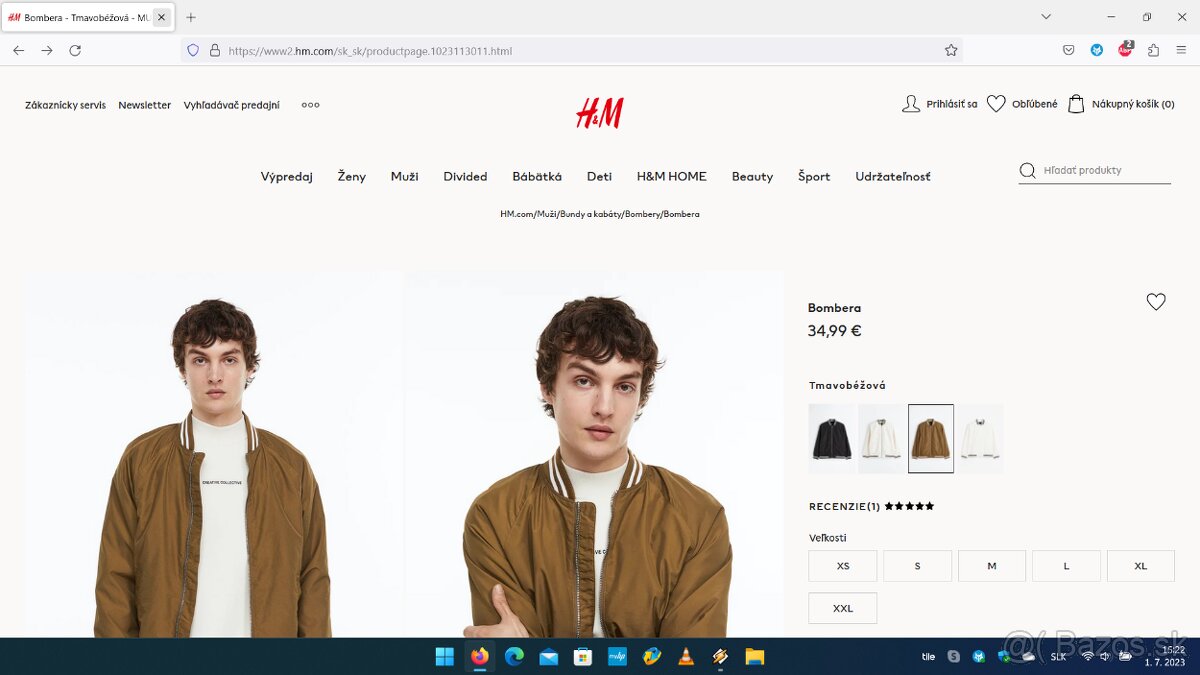Bookmark this page with the star icon

coord(951,50)
